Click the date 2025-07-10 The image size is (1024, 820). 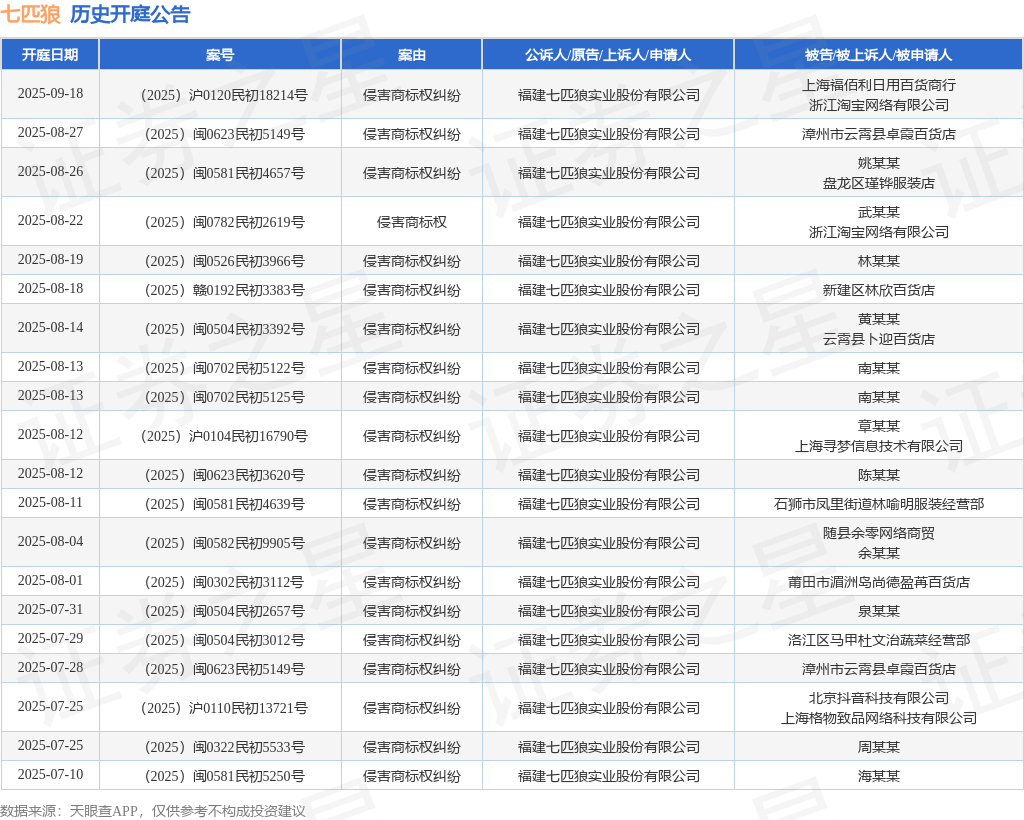tap(50, 774)
